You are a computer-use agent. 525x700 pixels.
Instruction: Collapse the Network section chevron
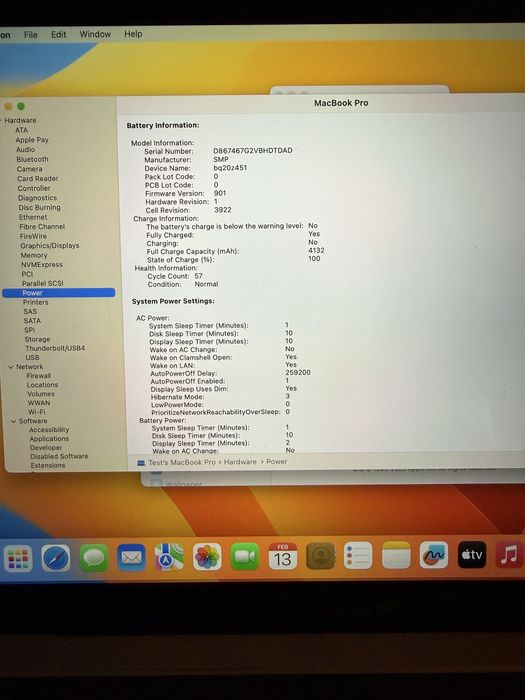point(11,367)
